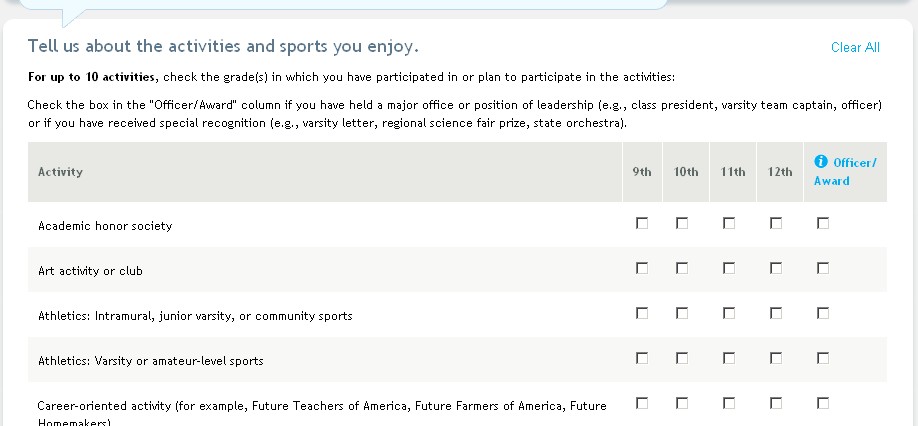The height and width of the screenshot is (426, 918).
Task: Tick 12th grade for Intramural athletics
Action: point(776,313)
